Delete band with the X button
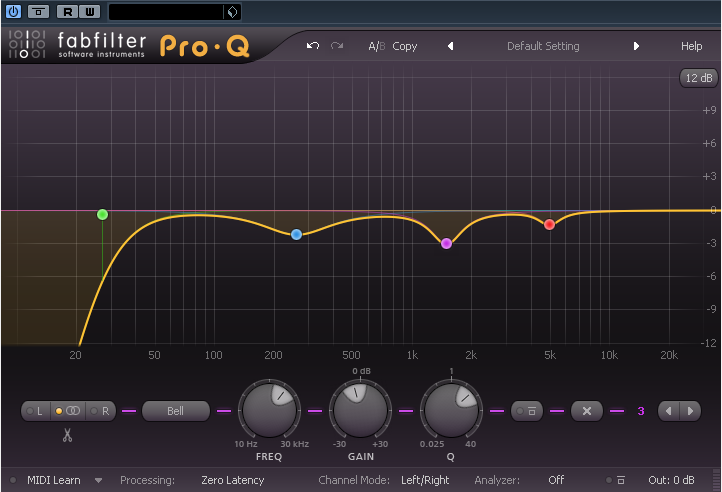Viewport: 722px width, 492px height. click(587, 411)
